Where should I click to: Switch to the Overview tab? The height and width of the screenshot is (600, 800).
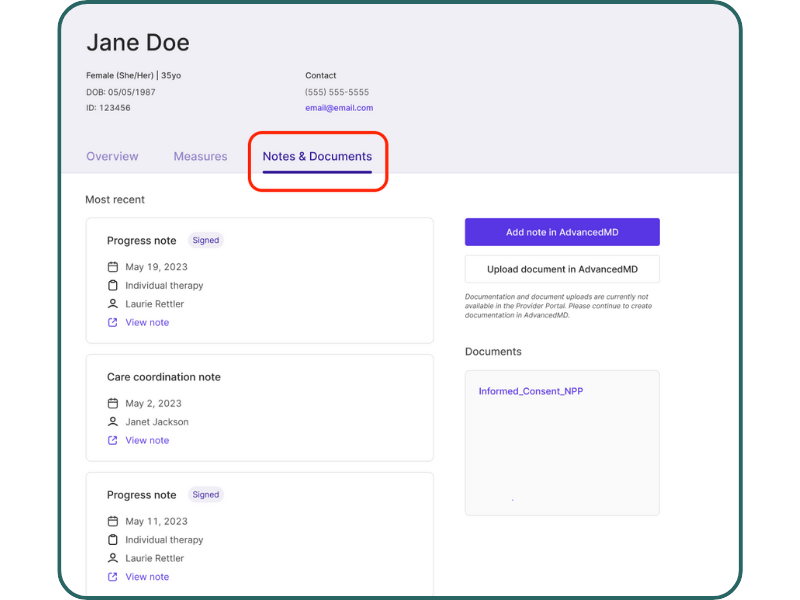(112, 156)
